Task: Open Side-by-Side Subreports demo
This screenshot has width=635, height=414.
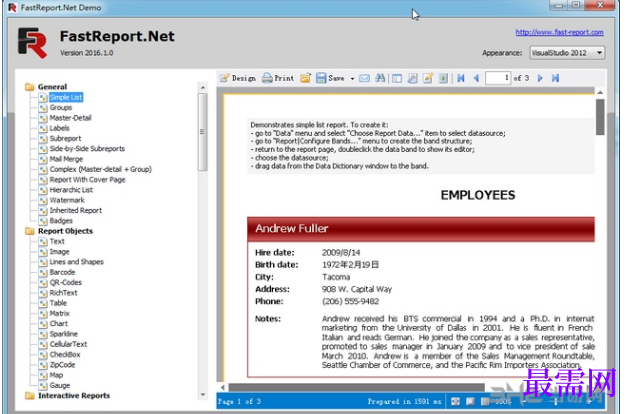Action: (x=87, y=149)
